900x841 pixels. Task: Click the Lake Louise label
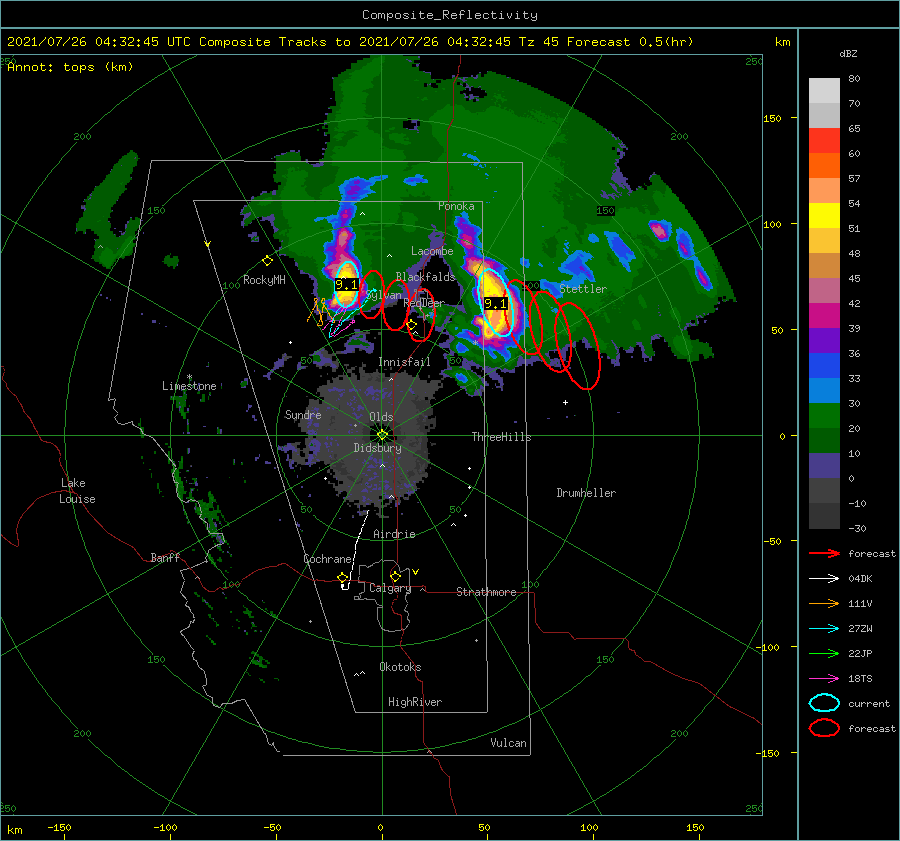point(77,491)
